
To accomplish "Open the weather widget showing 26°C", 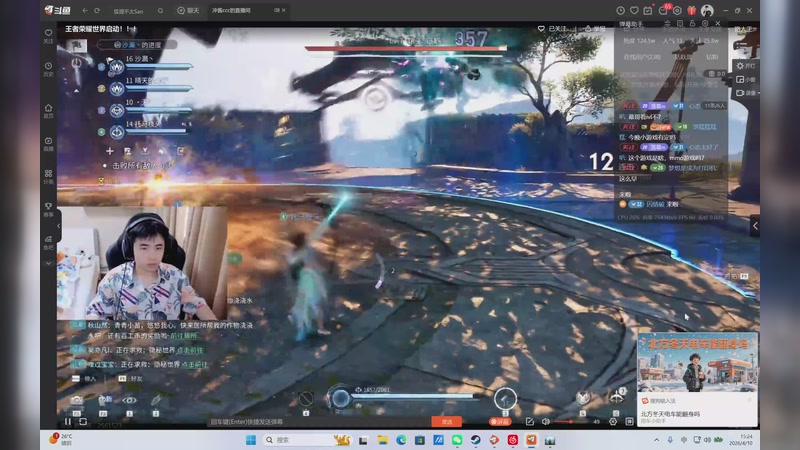I will coord(61,440).
